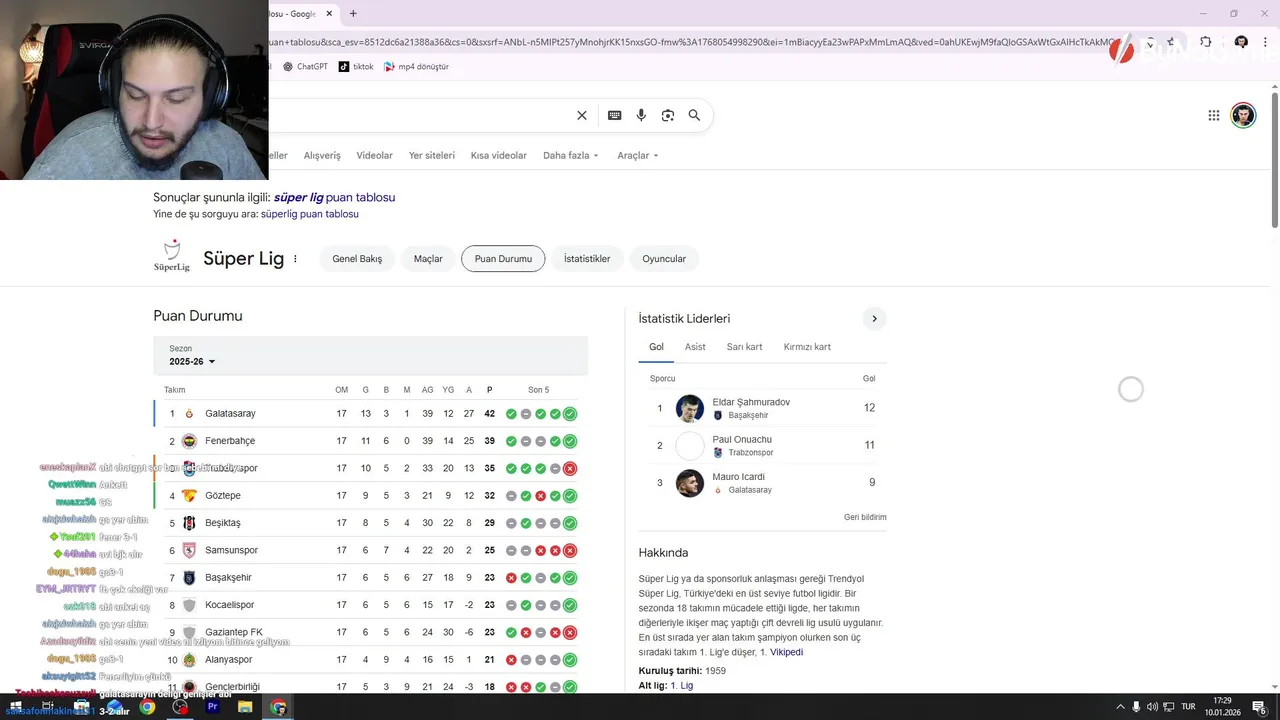Open File Explorer from the taskbar
Viewport: 1280px width, 720px height.
[245, 707]
